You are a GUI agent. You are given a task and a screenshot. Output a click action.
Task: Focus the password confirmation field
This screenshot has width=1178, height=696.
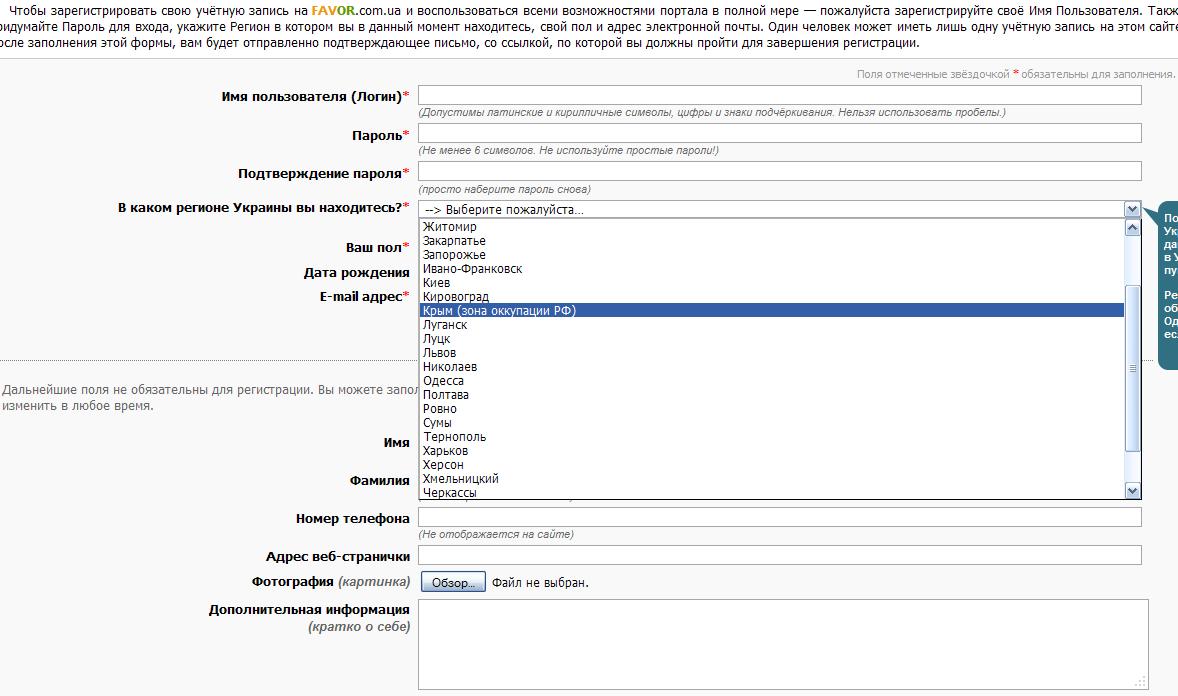click(x=779, y=171)
